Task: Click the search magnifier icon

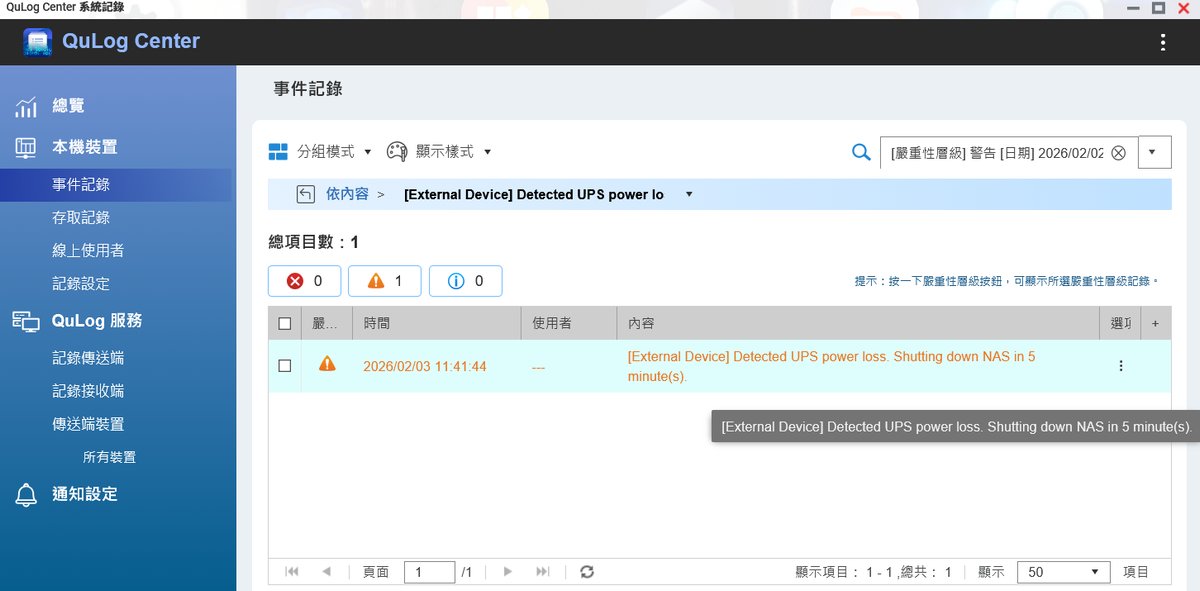Action: pyautogui.click(x=860, y=152)
